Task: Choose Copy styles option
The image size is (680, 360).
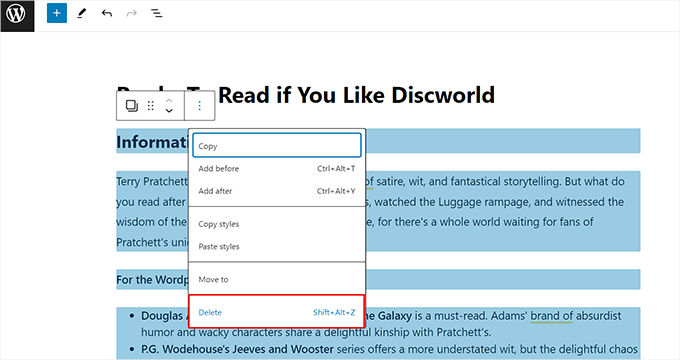Action: click(x=277, y=224)
